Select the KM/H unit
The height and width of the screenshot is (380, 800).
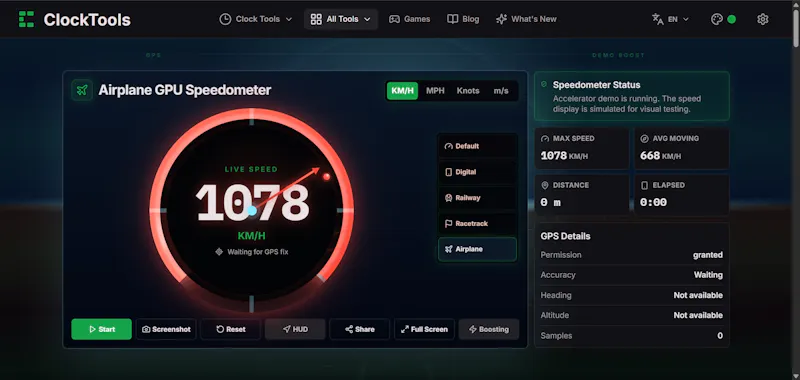pos(402,91)
